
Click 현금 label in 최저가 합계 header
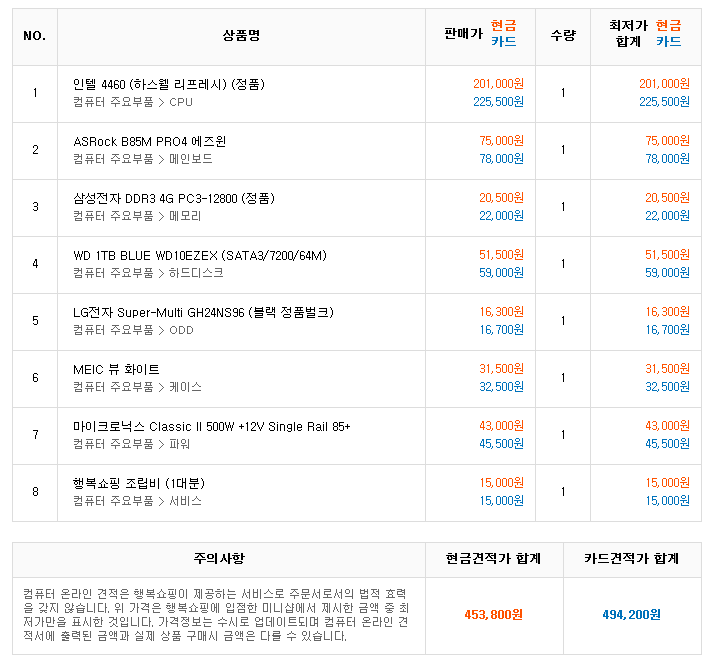click(x=669, y=25)
